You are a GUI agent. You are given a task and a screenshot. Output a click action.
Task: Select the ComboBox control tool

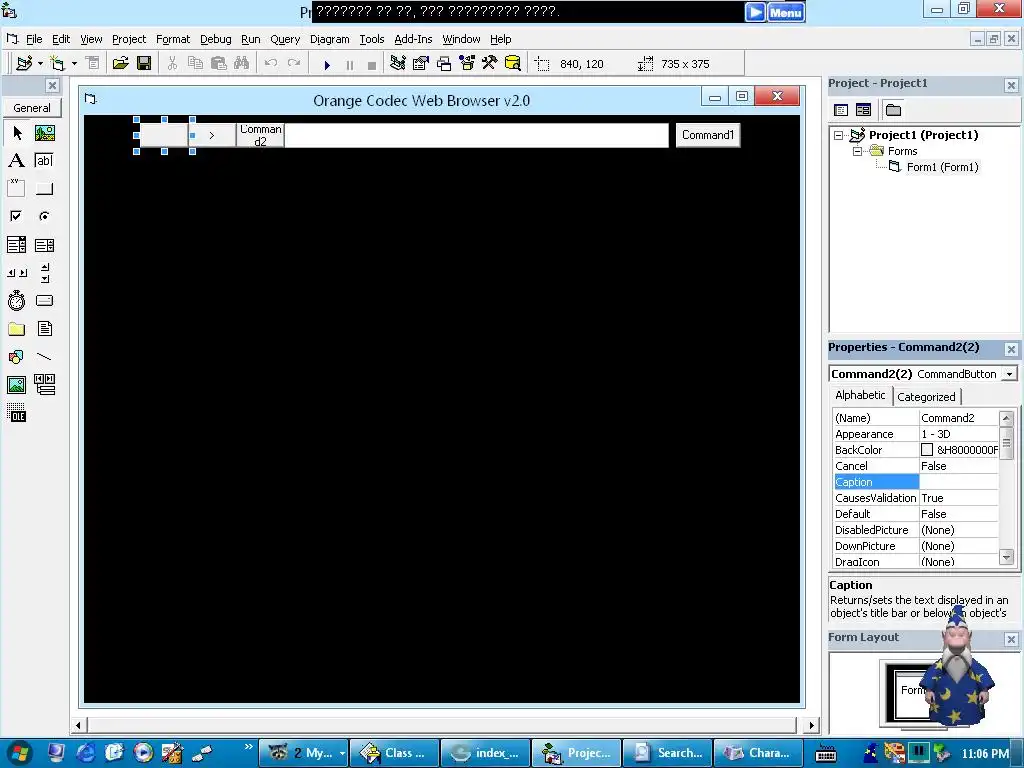[x=17, y=245]
